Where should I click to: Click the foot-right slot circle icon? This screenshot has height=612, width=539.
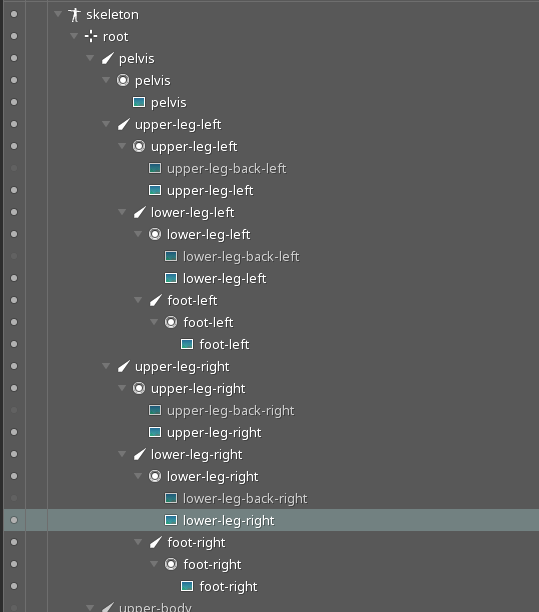[x=171, y=564]
